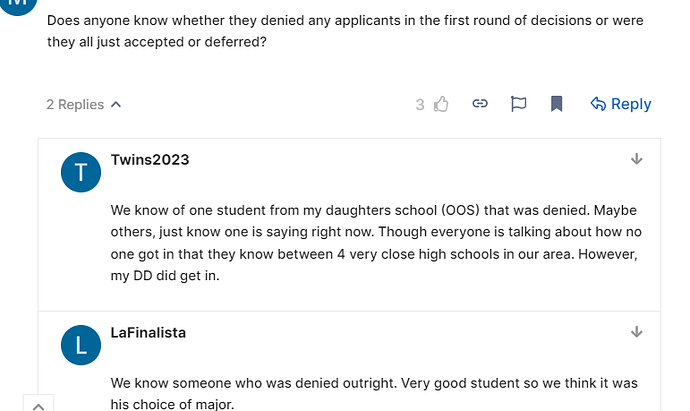The height and width of the screenshot is (411, 690).
Task: Toggle bookmark on this post
Action: click(557, 104)
